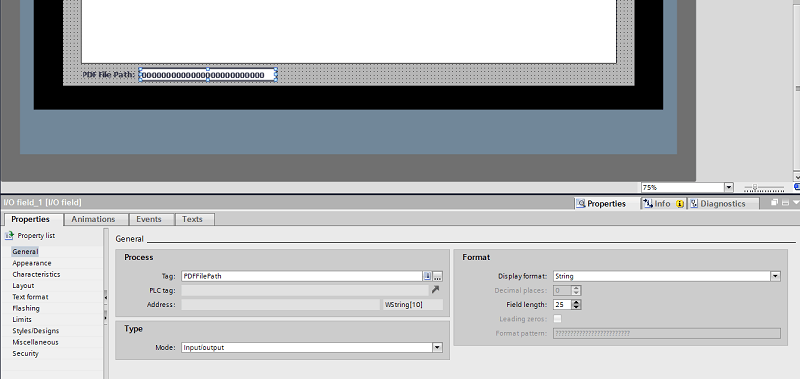Toggle the Leading zeros checkbox

click(558, 319)
